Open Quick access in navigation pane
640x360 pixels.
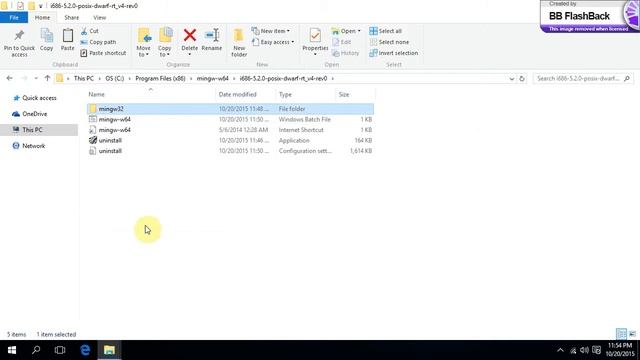(39, 98)
